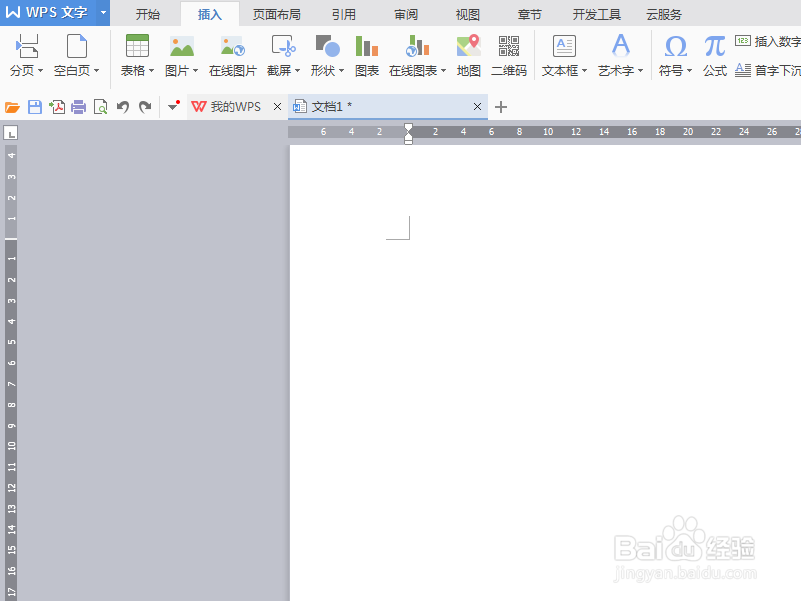Switch to the 开始 ribbon tab
The height and width of the screenshot is (601, 801).
coord(148,14)
